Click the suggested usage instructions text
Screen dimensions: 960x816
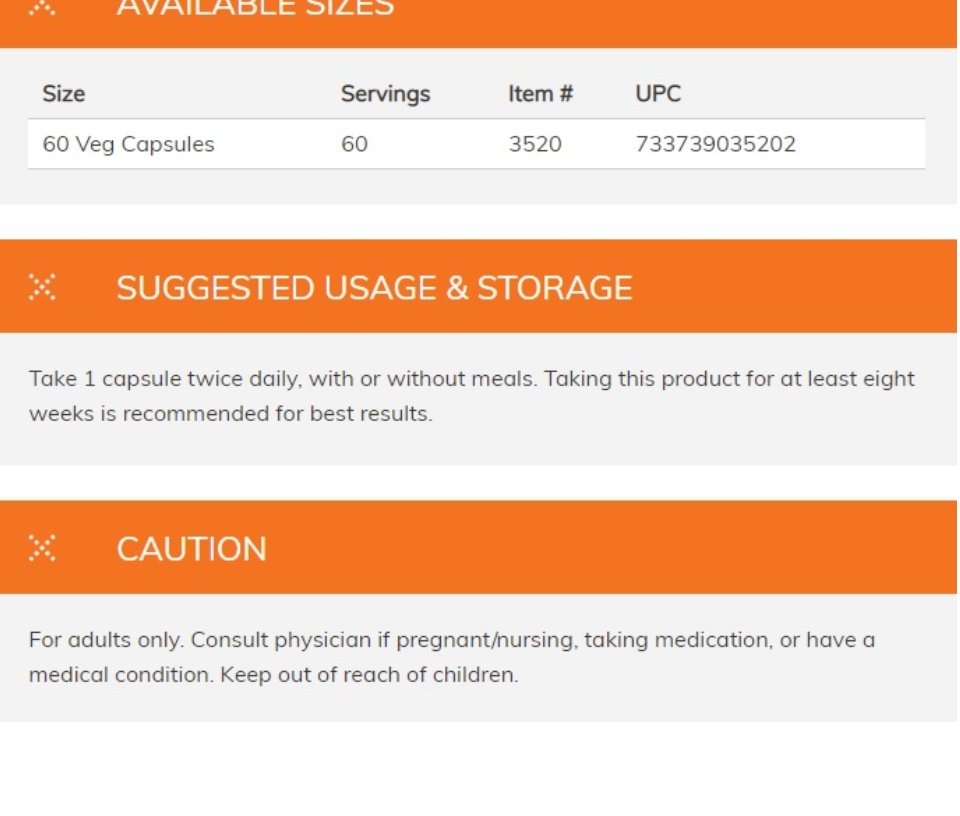point(472,396)
